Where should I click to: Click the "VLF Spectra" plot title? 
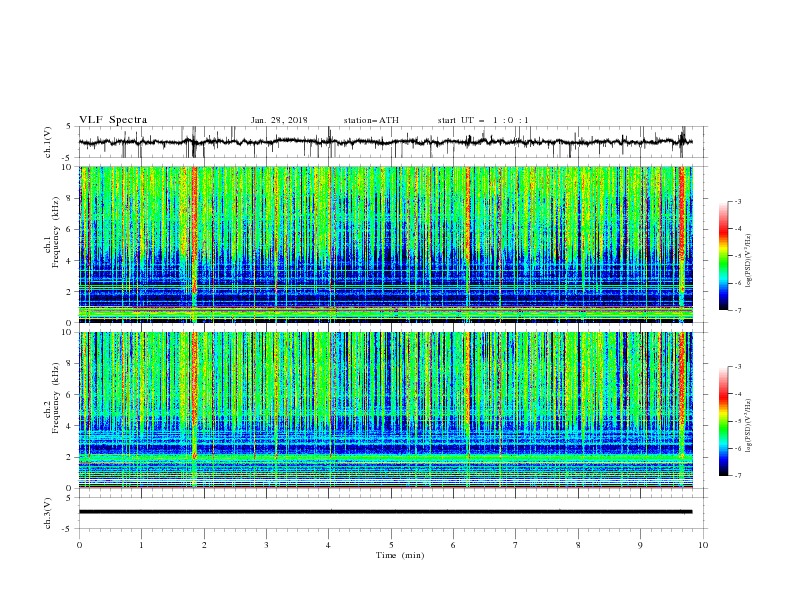(113, 120)
